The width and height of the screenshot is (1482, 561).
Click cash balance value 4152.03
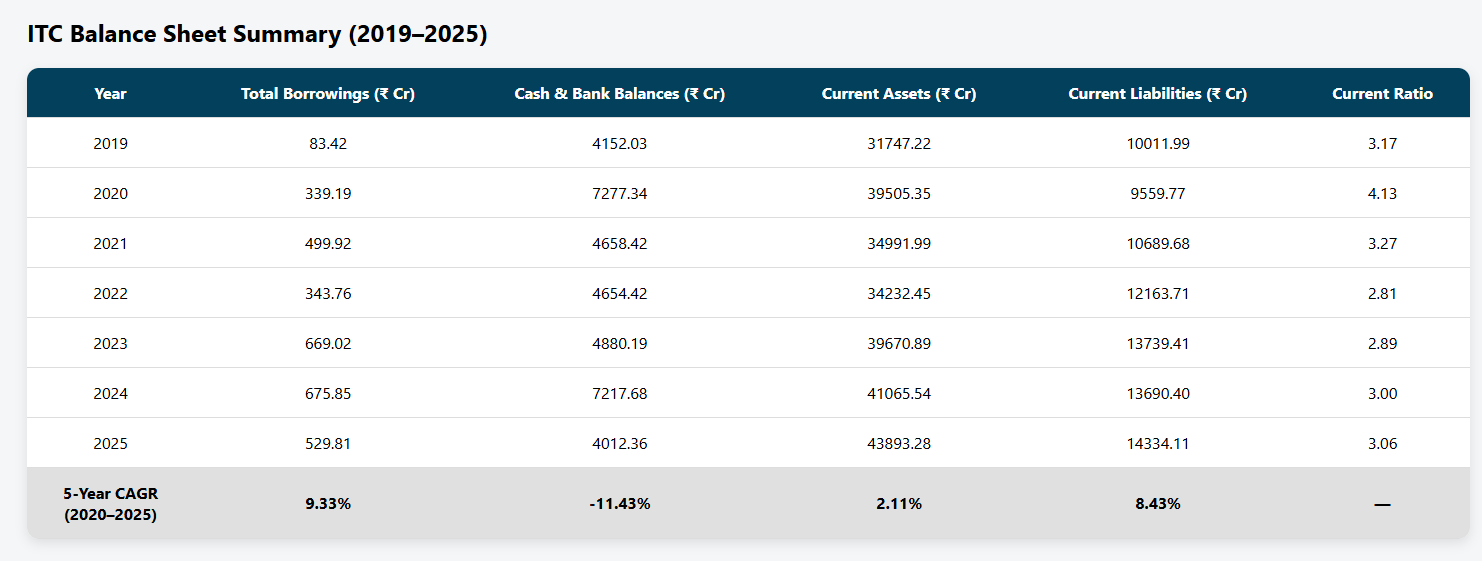(x=620, y=143)
